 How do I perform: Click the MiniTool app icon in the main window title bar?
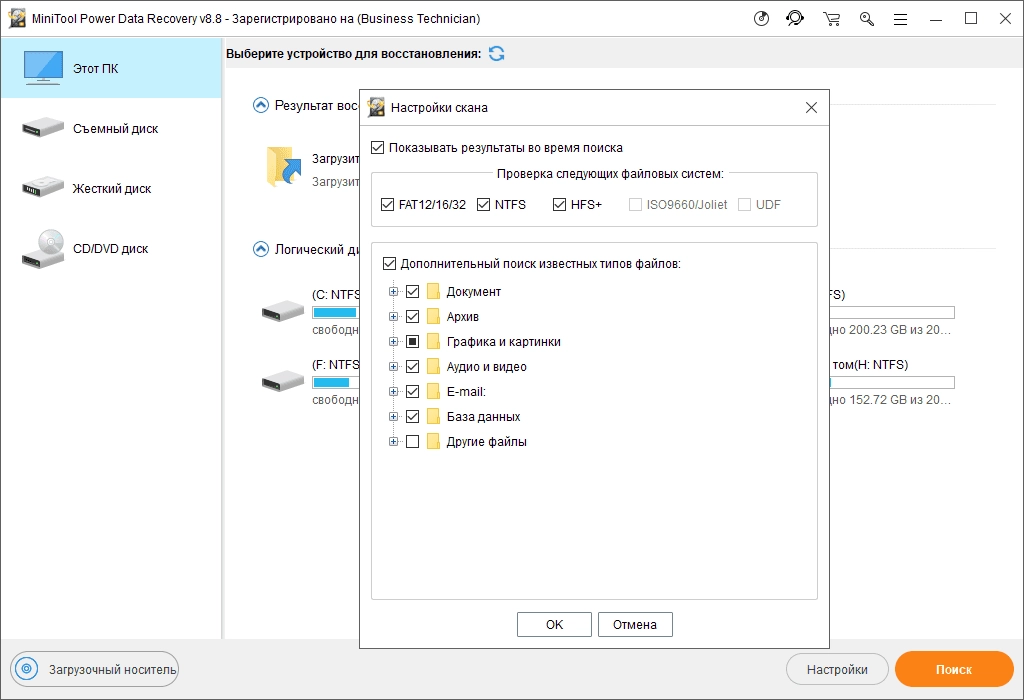(x=17, y=19)
